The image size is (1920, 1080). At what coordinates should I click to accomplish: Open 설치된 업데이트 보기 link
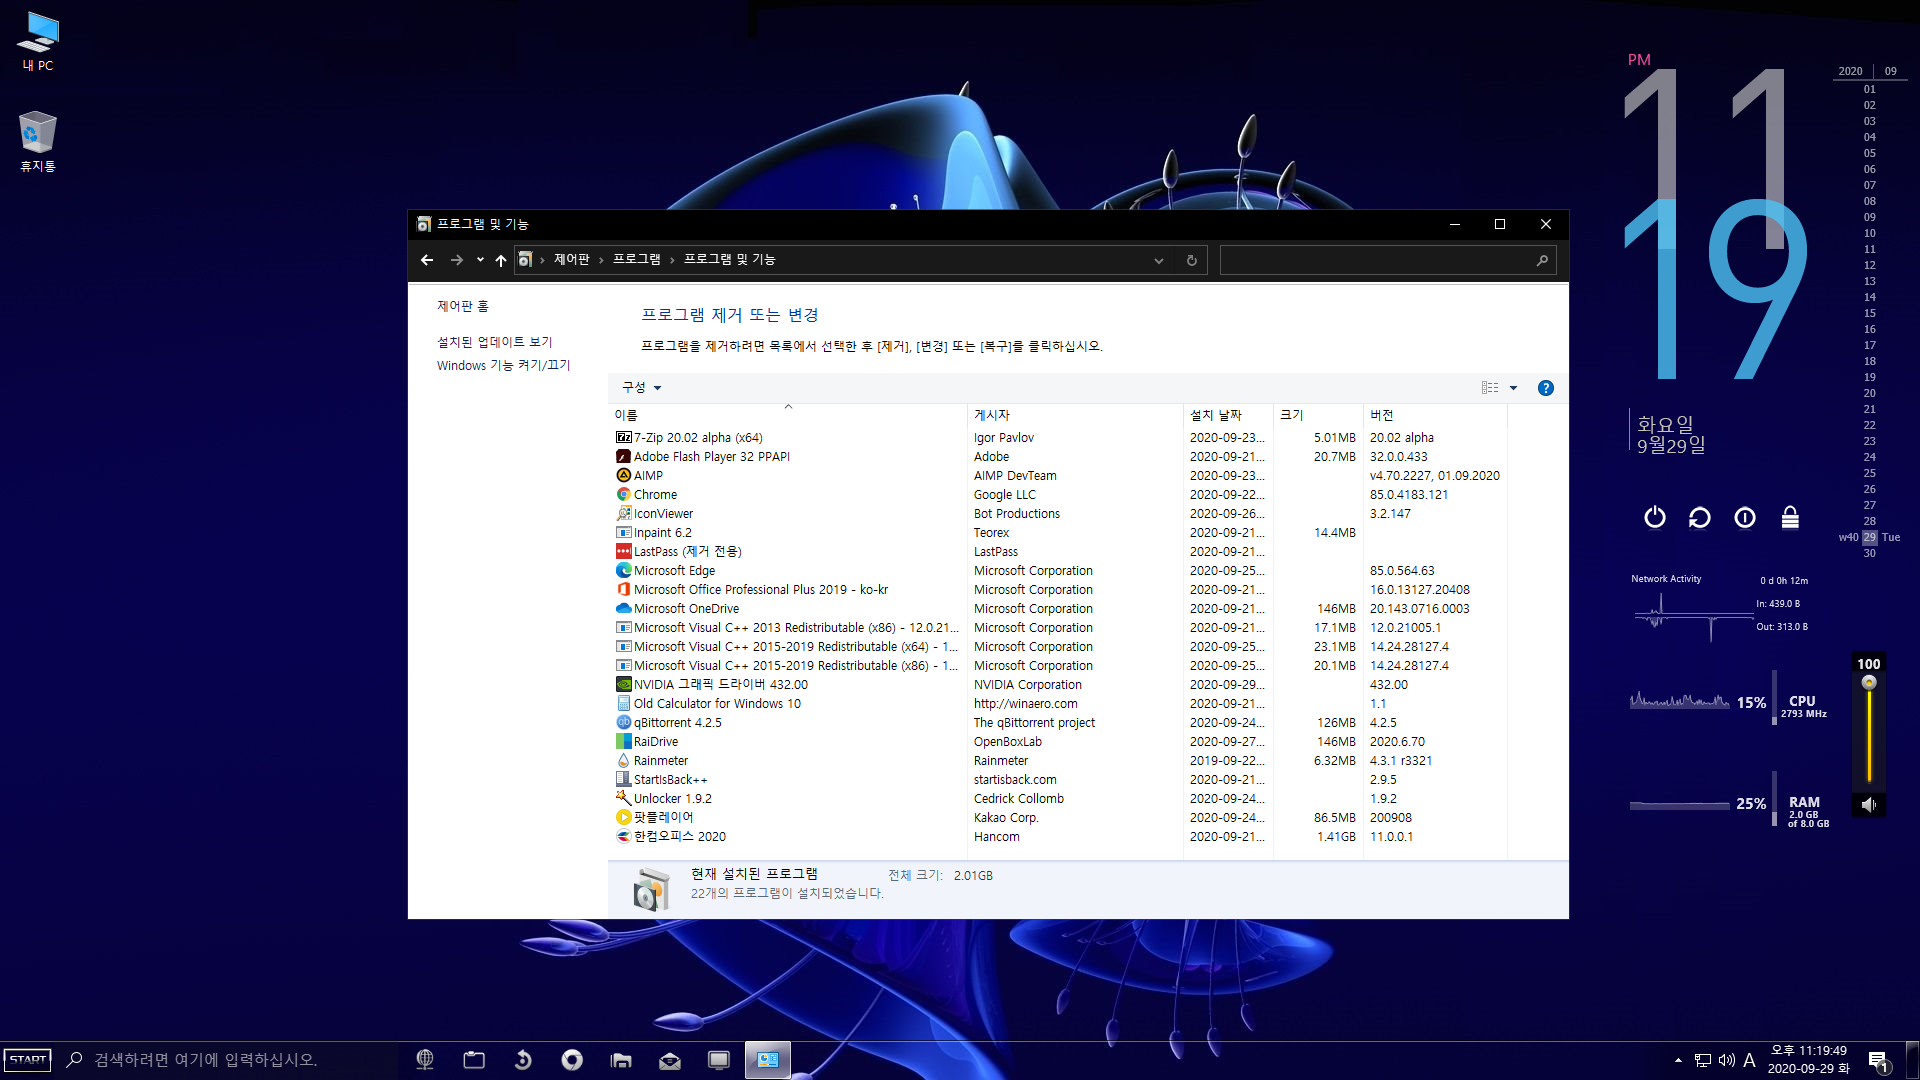(494, 342)
